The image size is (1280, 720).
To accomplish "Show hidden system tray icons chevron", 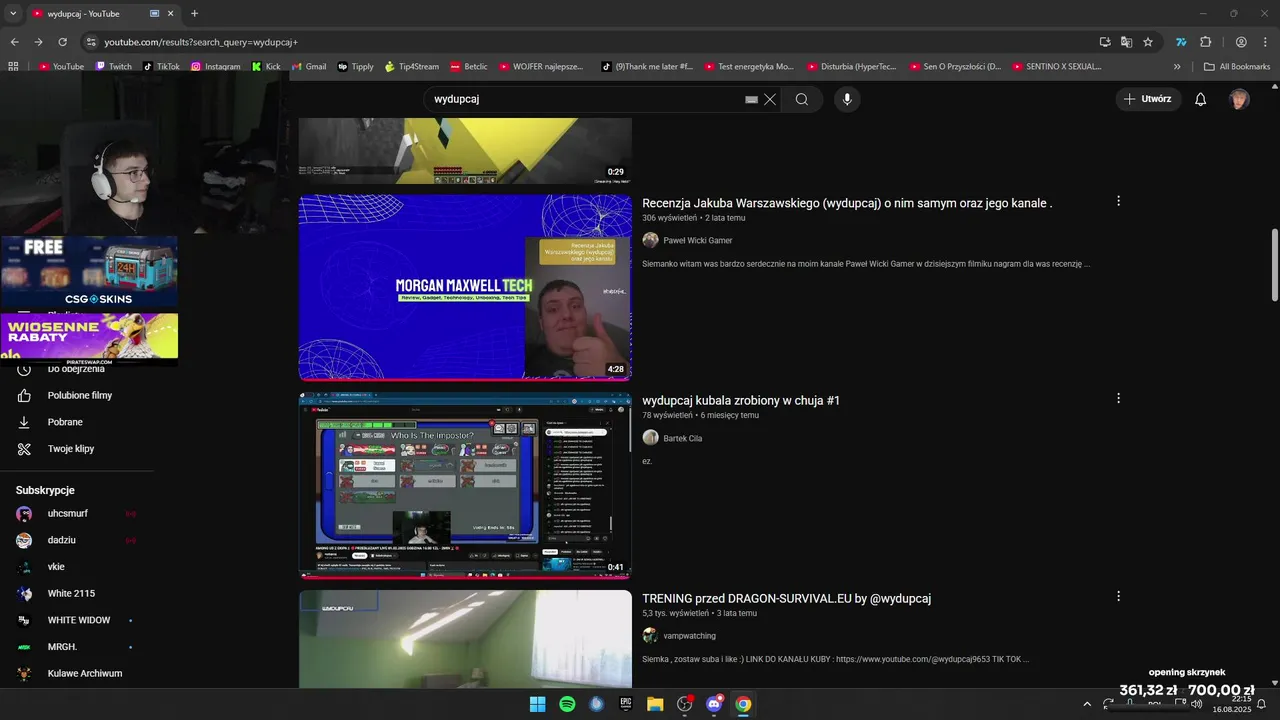I will [x=1087, y=704].
